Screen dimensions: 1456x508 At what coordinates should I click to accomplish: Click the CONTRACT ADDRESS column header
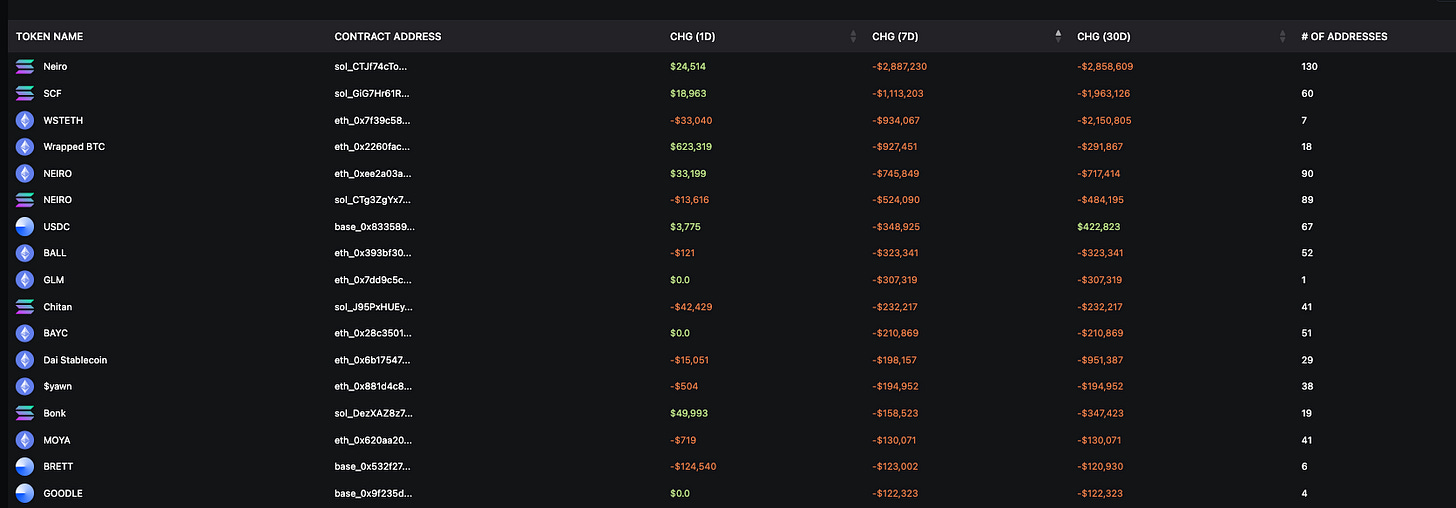[388, 37]
